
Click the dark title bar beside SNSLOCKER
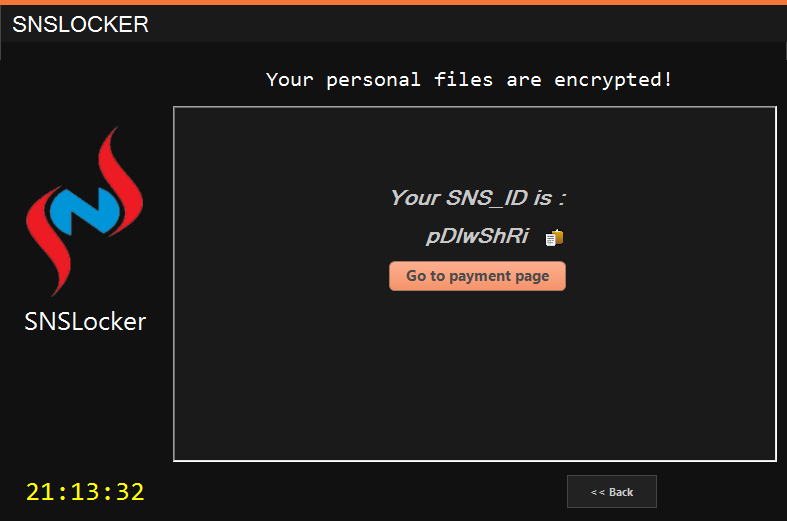tap(467, 24)
